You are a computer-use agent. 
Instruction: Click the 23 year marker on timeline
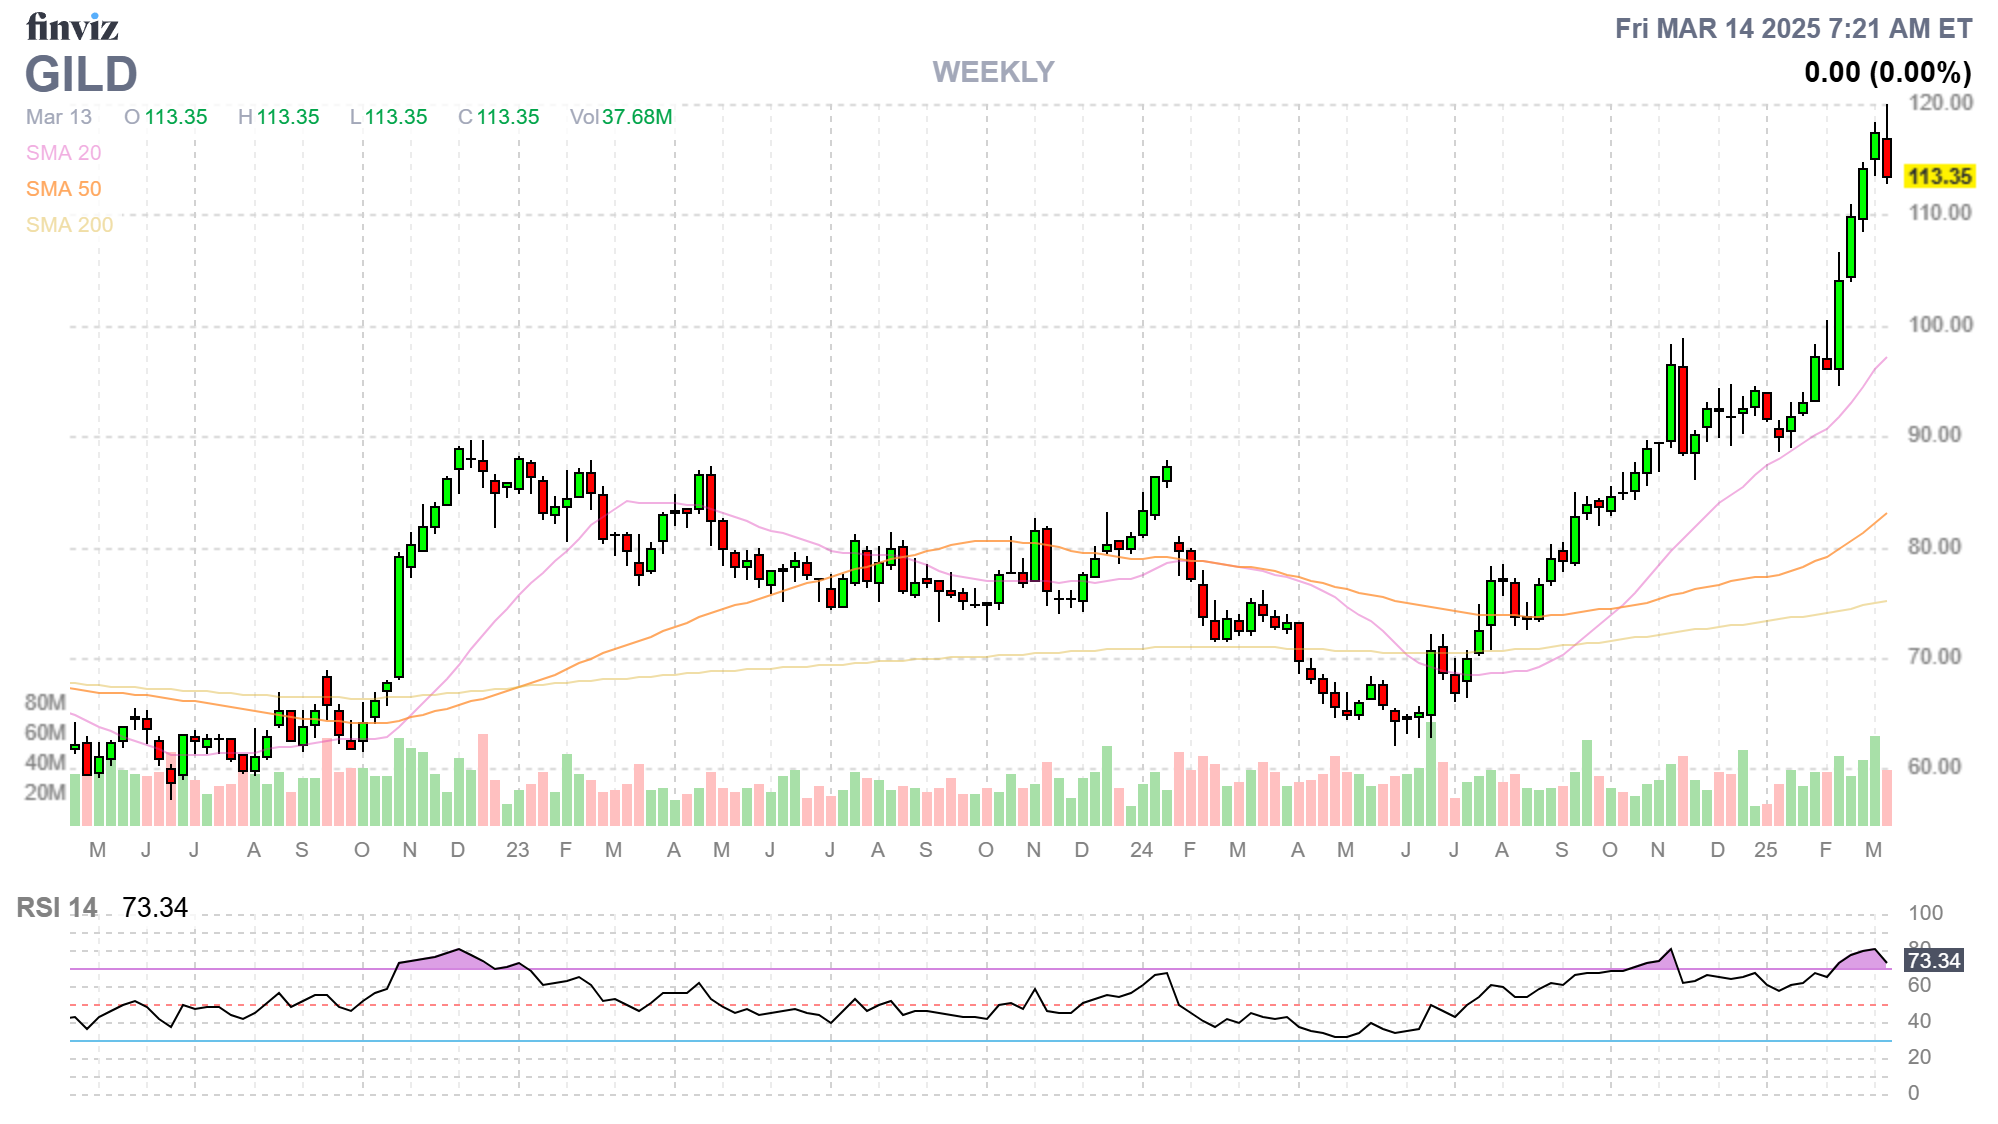[x=517, y=850]
